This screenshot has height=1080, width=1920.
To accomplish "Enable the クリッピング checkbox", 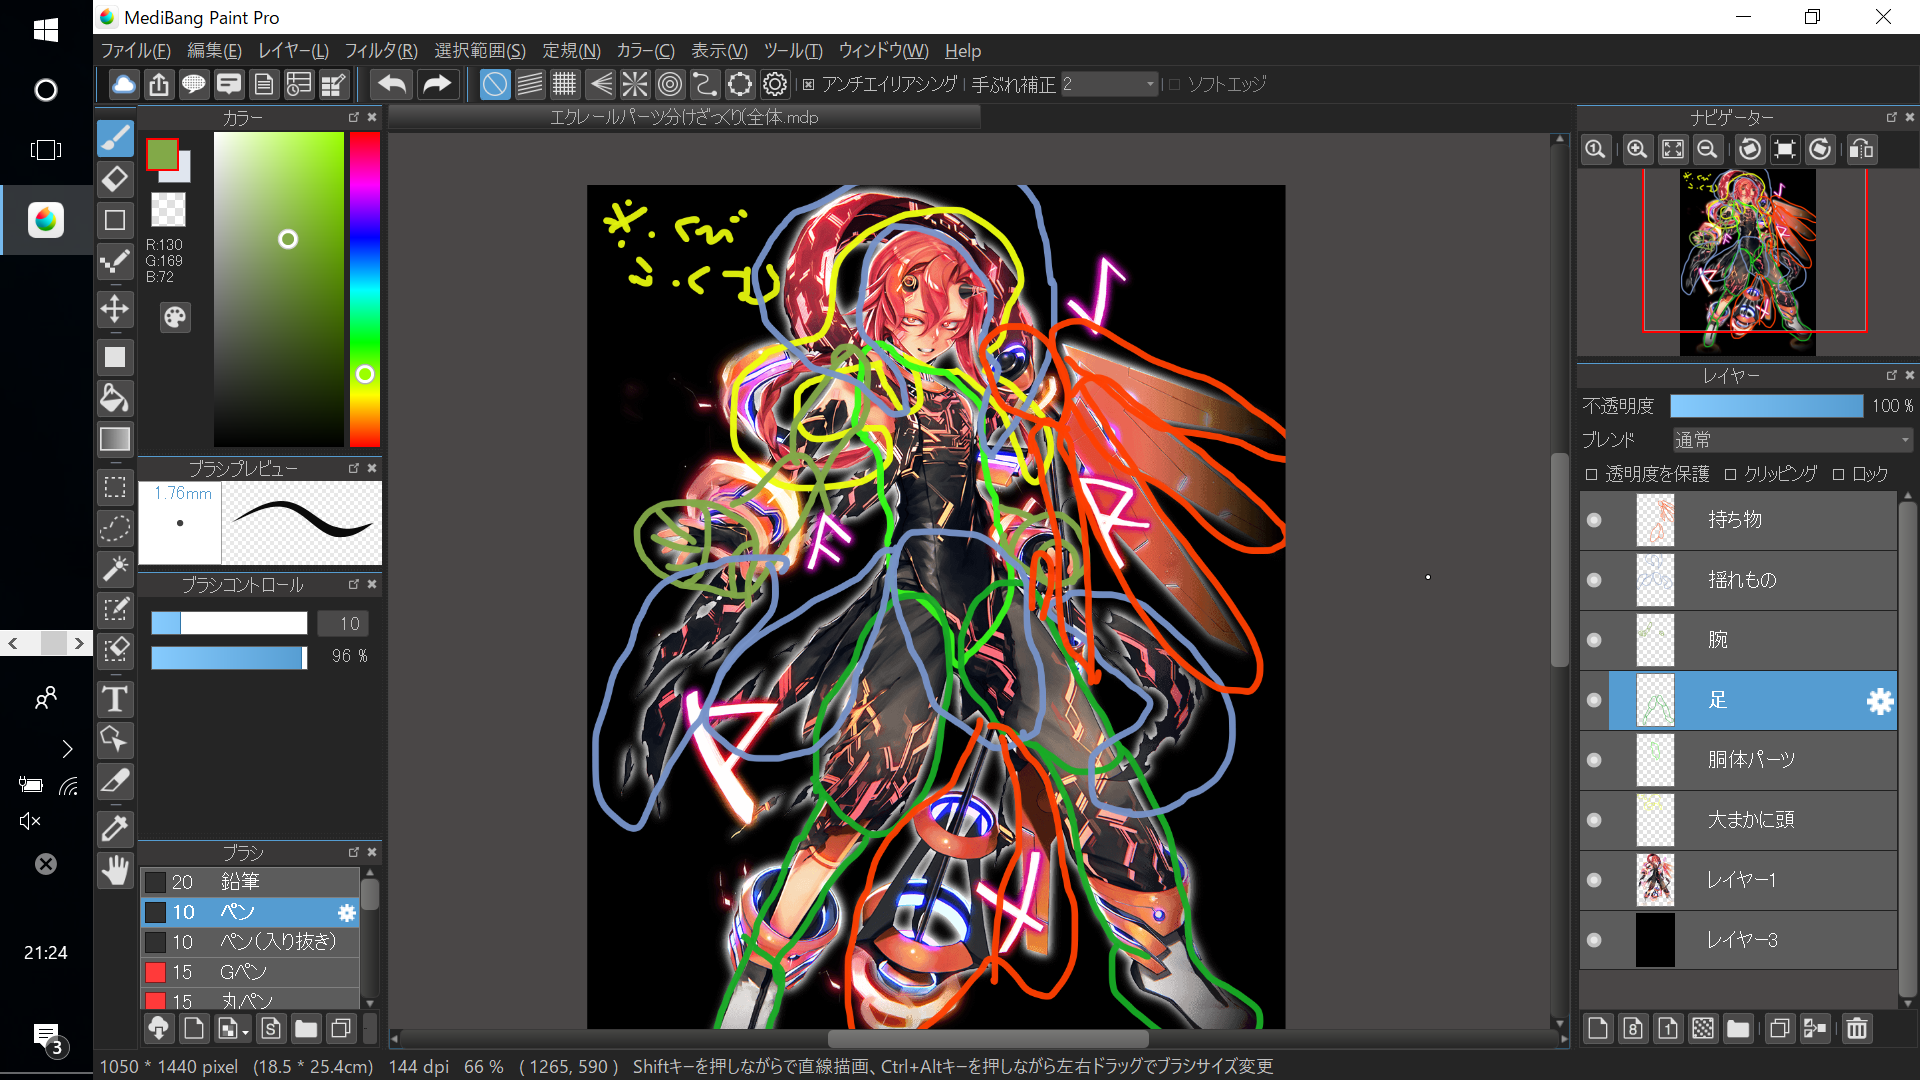I will coord(1730,475).
